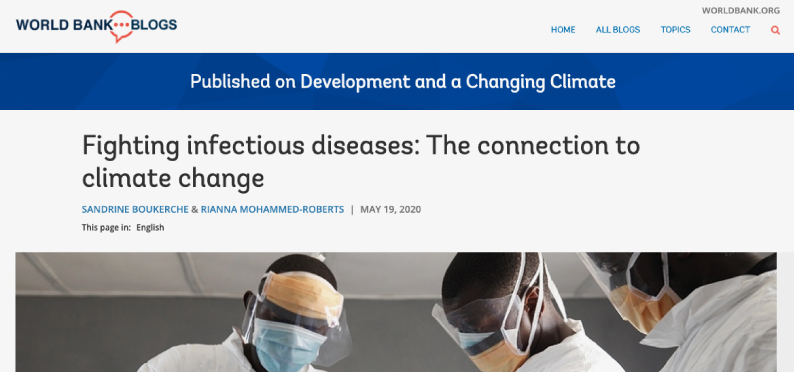Go to the HOME menu item
794x372 pixels.
(x=563, y=30)
